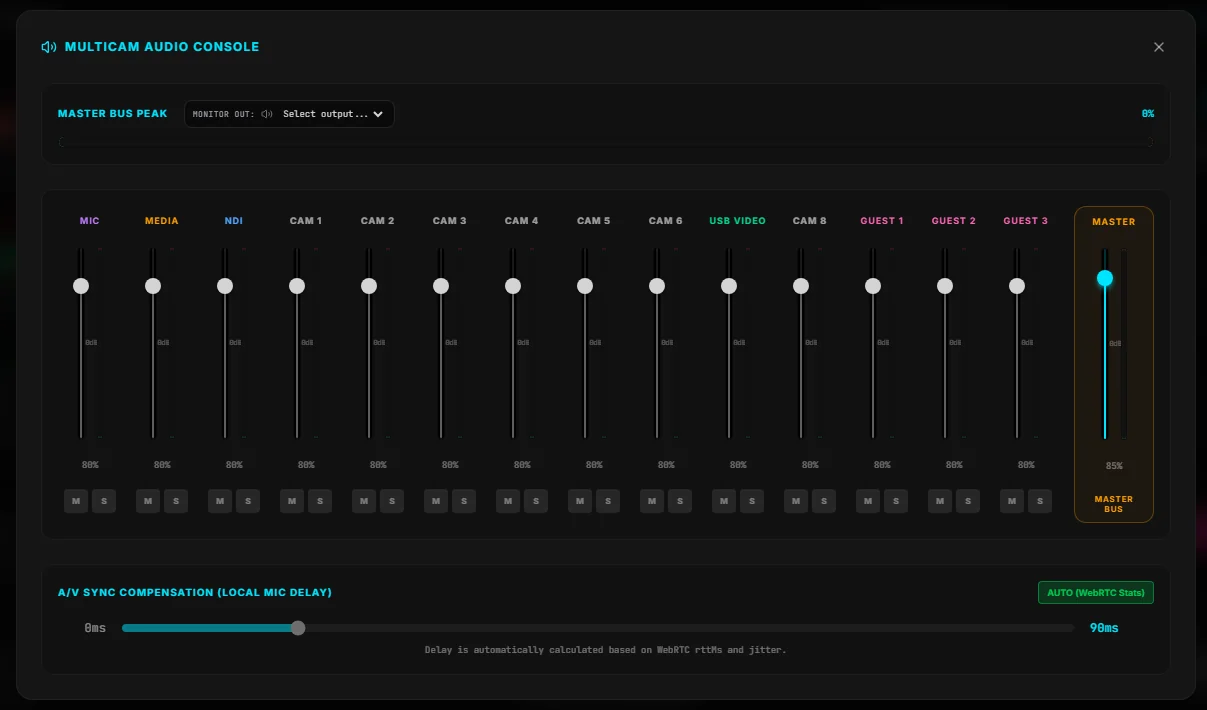Click the speaker icon beside the console title

(x=49, y=47)
